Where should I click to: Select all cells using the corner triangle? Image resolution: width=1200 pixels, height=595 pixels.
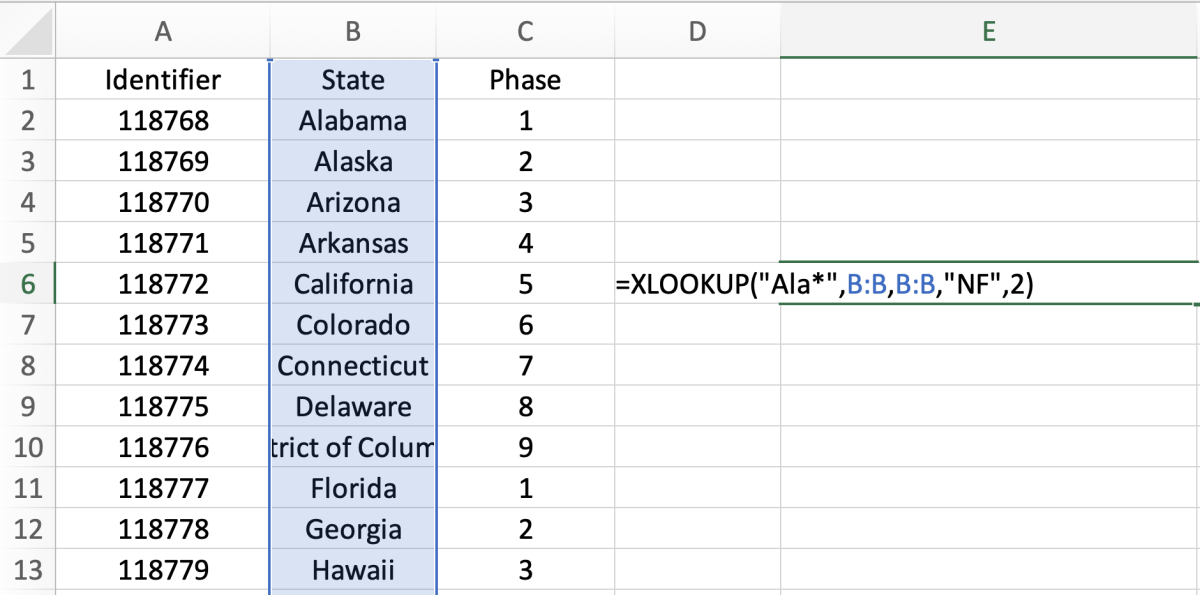pyautogui.click(x=27, y=31)
